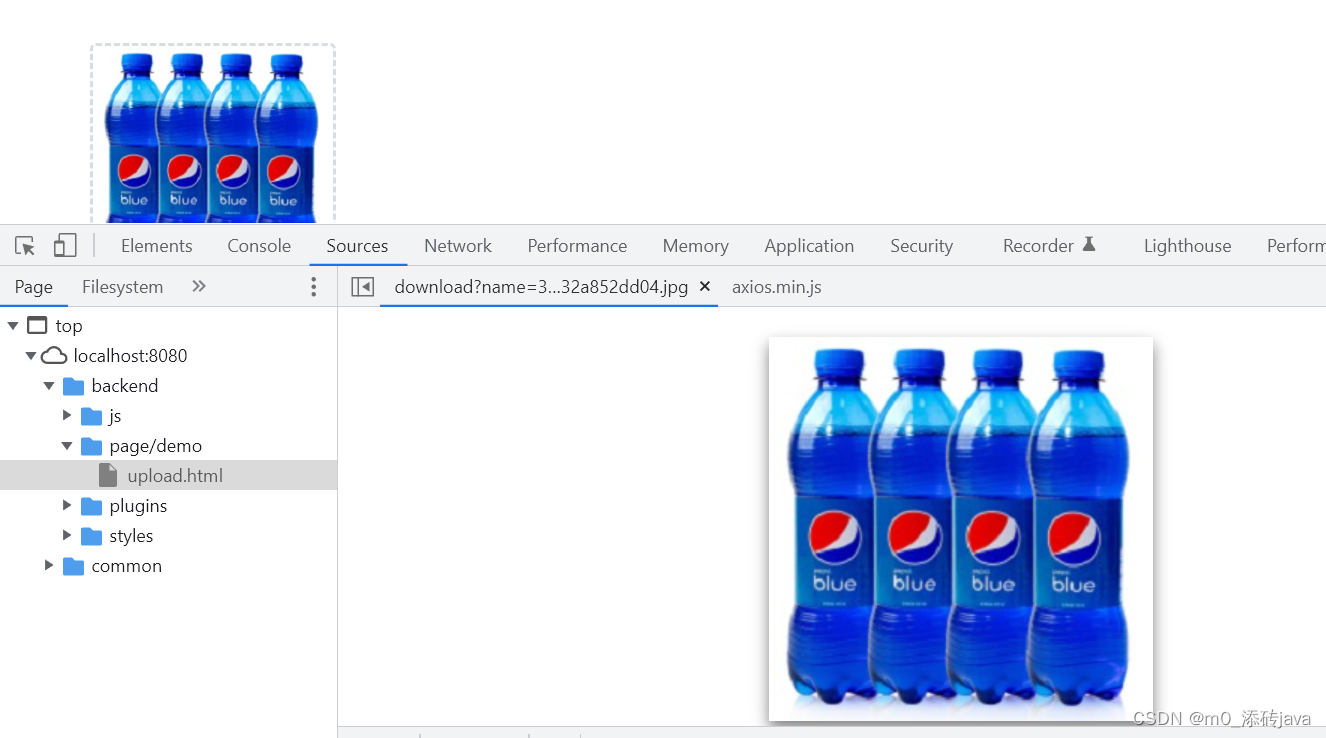The image size is (1326, 738).
Task: Select the "common" folder label
Action: [x=126, y=566]
